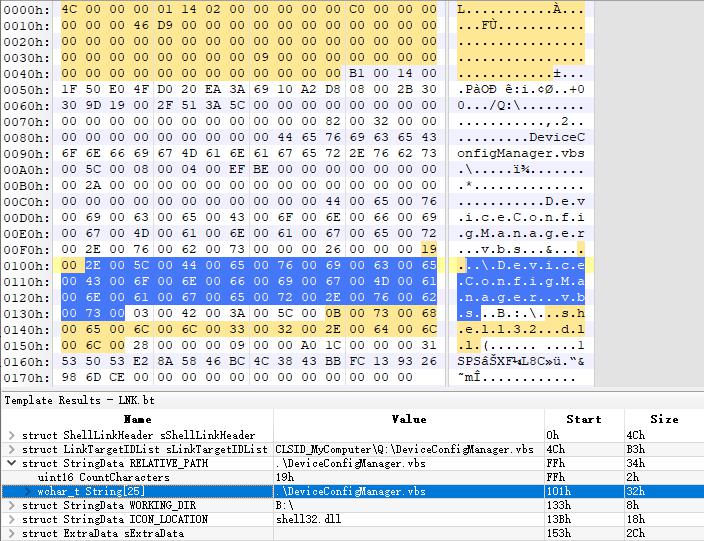
Task: Expand struct StringData ICON_LOCATION row
Action: pyautogui.click(x=12, y=519)
